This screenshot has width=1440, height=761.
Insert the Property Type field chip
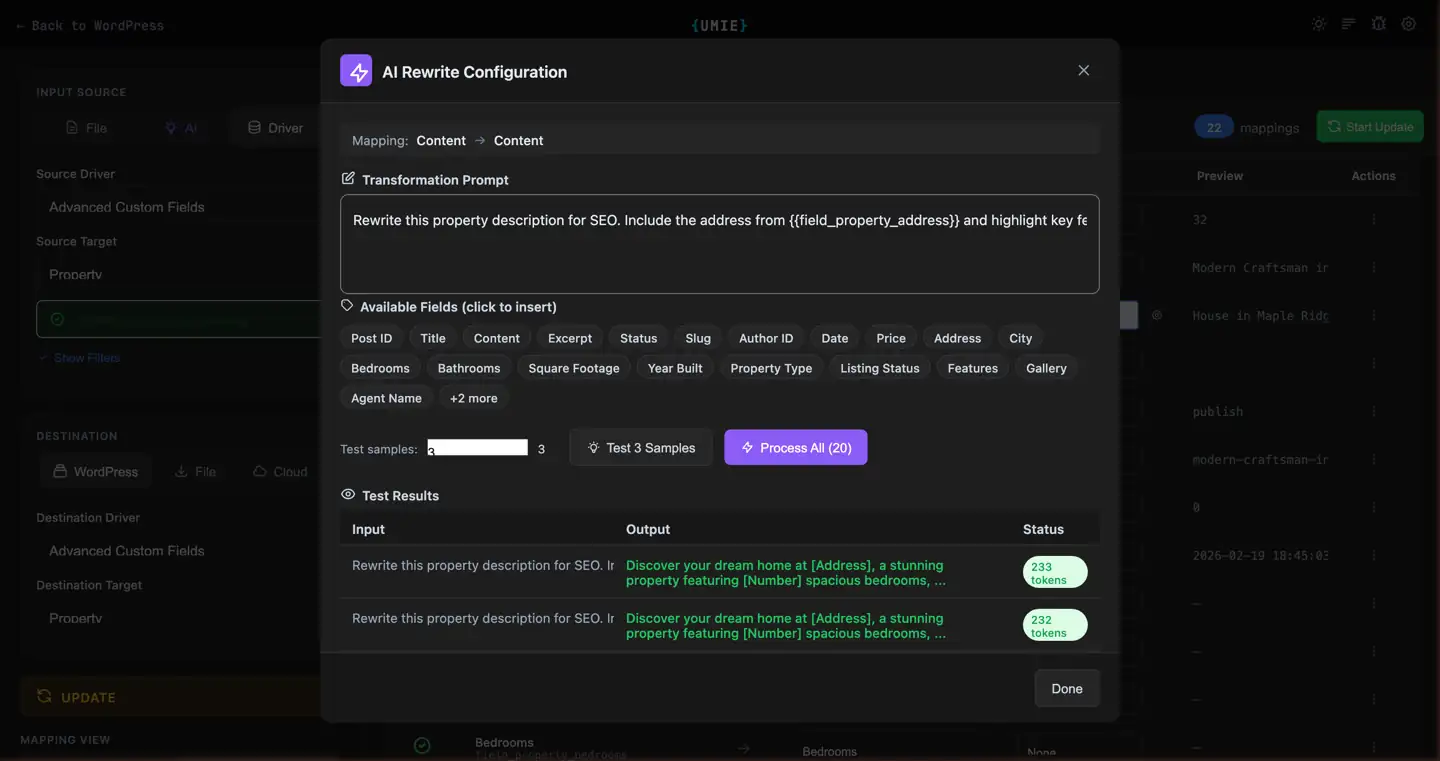pos(771,368)
